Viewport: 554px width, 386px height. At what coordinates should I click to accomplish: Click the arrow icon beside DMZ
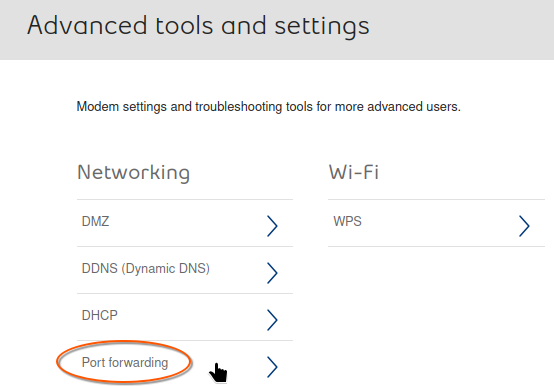point(272,226)
